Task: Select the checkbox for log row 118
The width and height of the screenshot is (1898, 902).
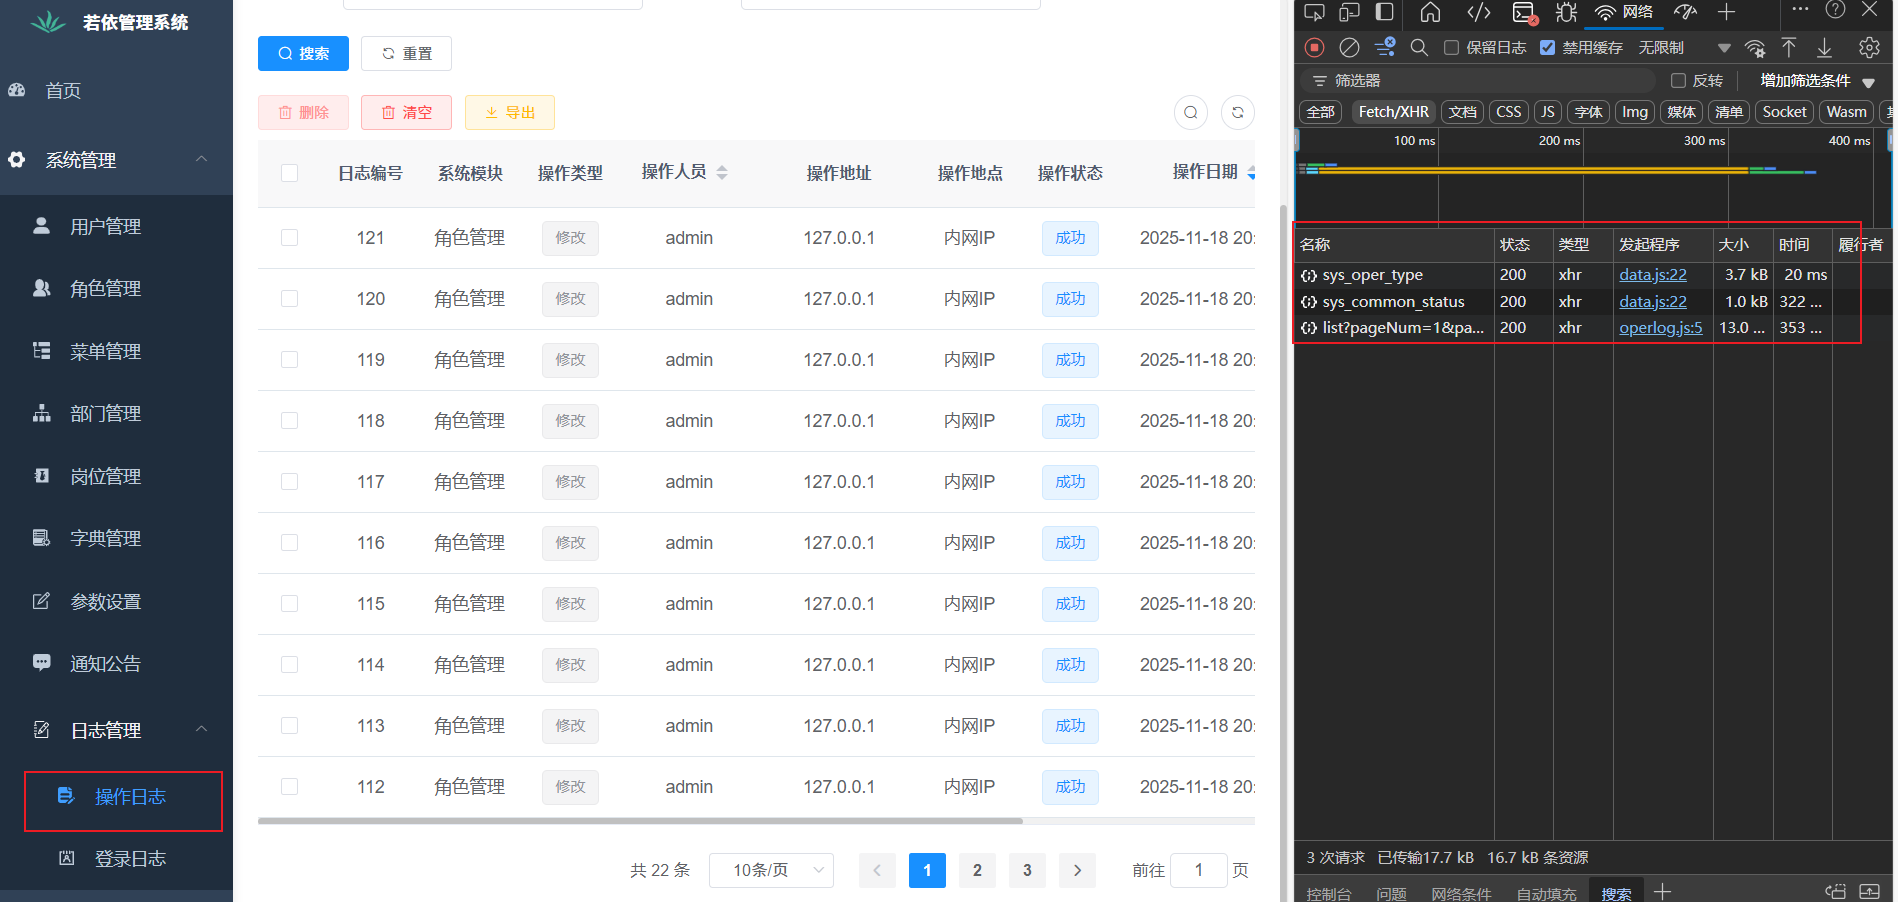Action: (x=290, y=421)
